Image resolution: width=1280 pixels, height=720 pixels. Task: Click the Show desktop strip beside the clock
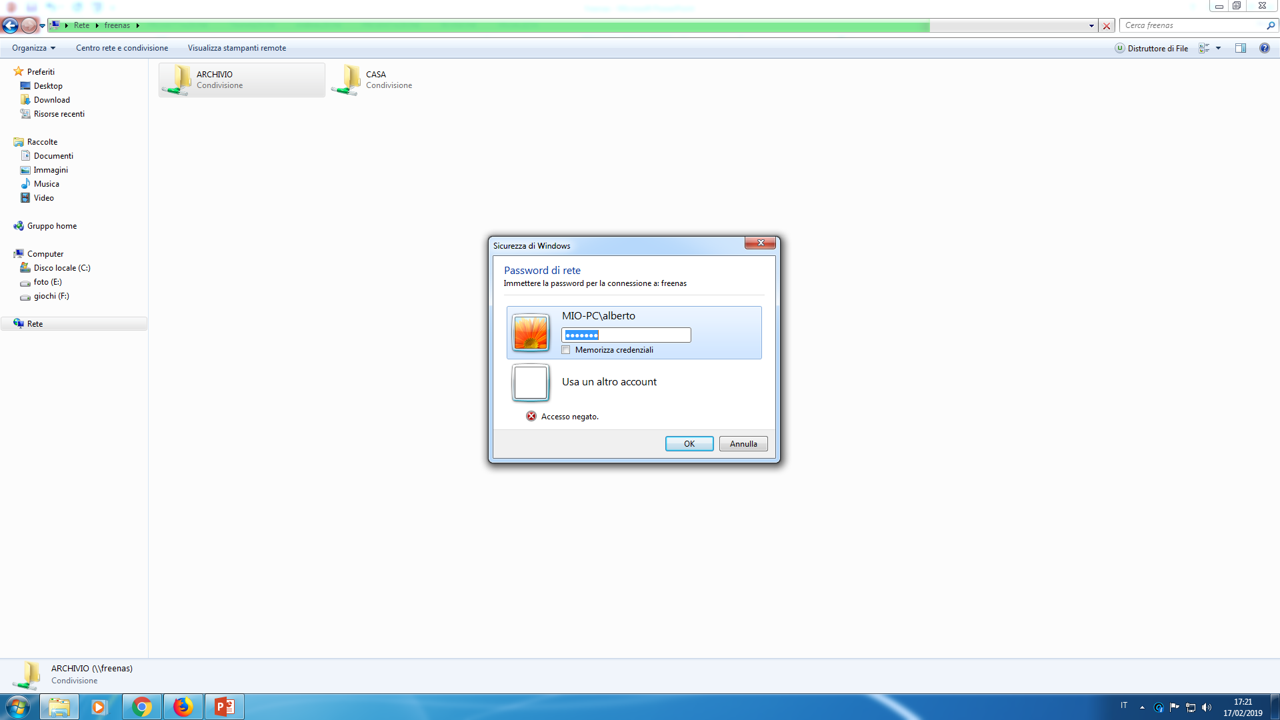pyautogui.click(x=1274, y=707)
